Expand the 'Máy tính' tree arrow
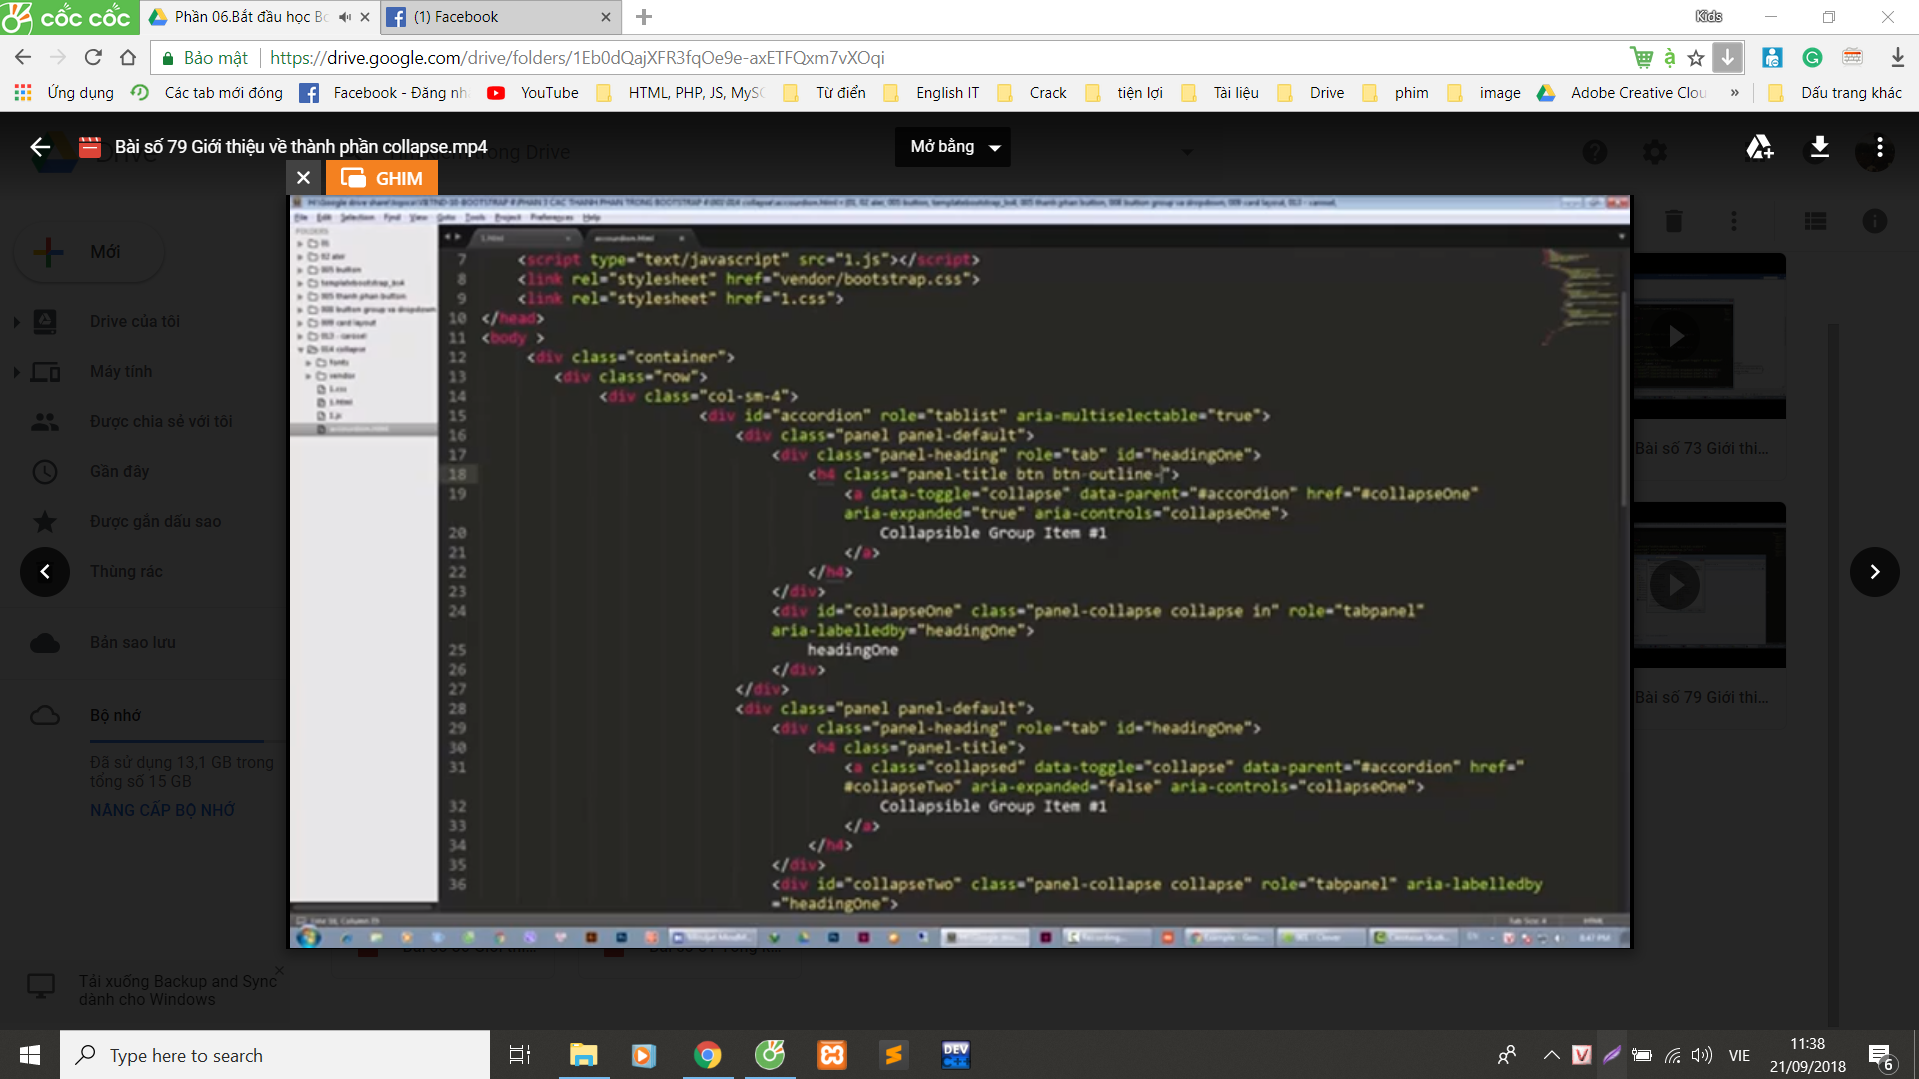 [16, 372]
